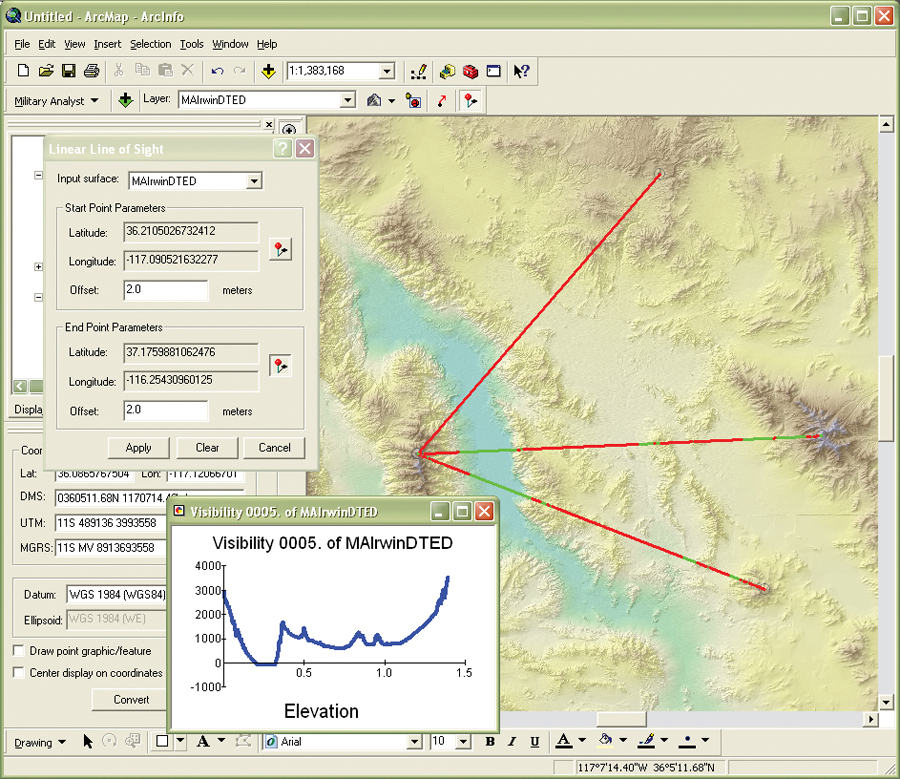Expand the plus tree node in table of contents
Image resolution: width=900 pixels, height=779 pixels.
pyautogui.click(x=38, y=266)
